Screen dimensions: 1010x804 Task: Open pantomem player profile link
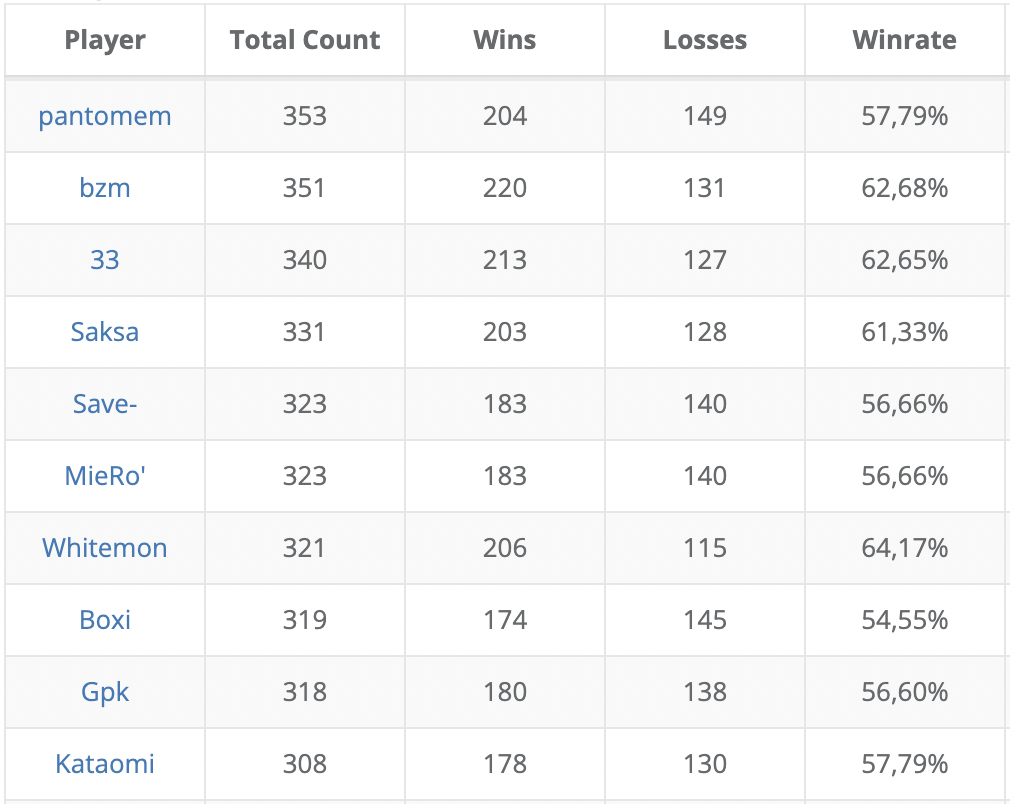105,116
